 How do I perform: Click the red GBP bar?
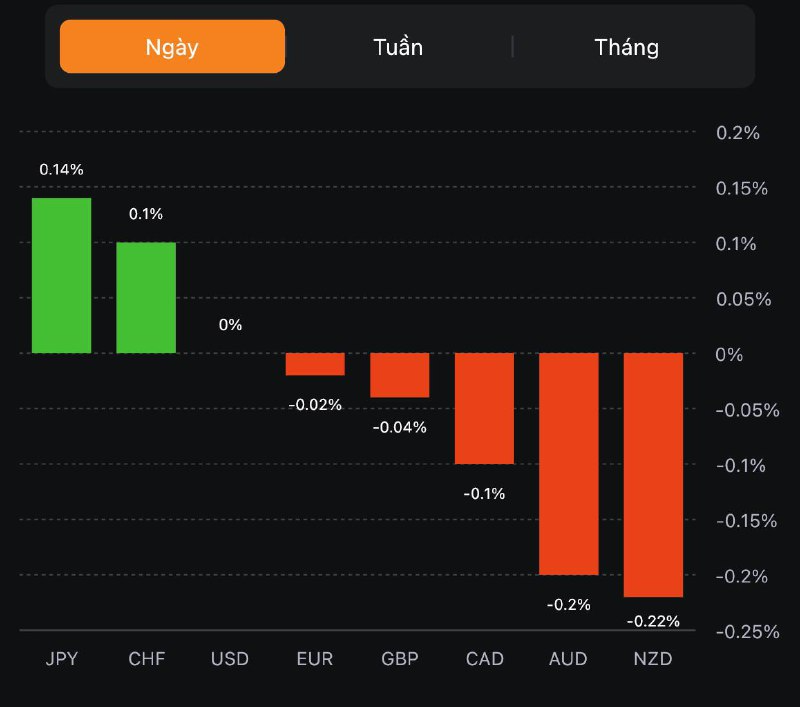coord(399,375)
